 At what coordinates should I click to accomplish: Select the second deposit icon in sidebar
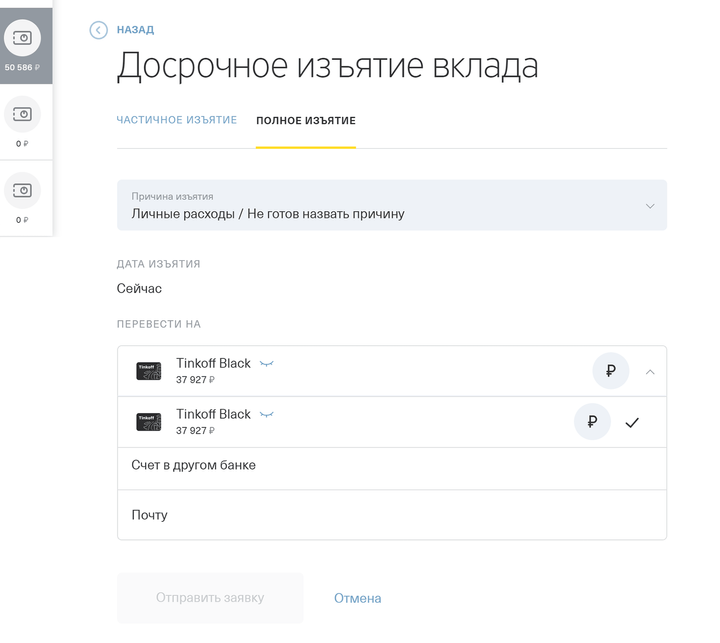pos(22,115)
